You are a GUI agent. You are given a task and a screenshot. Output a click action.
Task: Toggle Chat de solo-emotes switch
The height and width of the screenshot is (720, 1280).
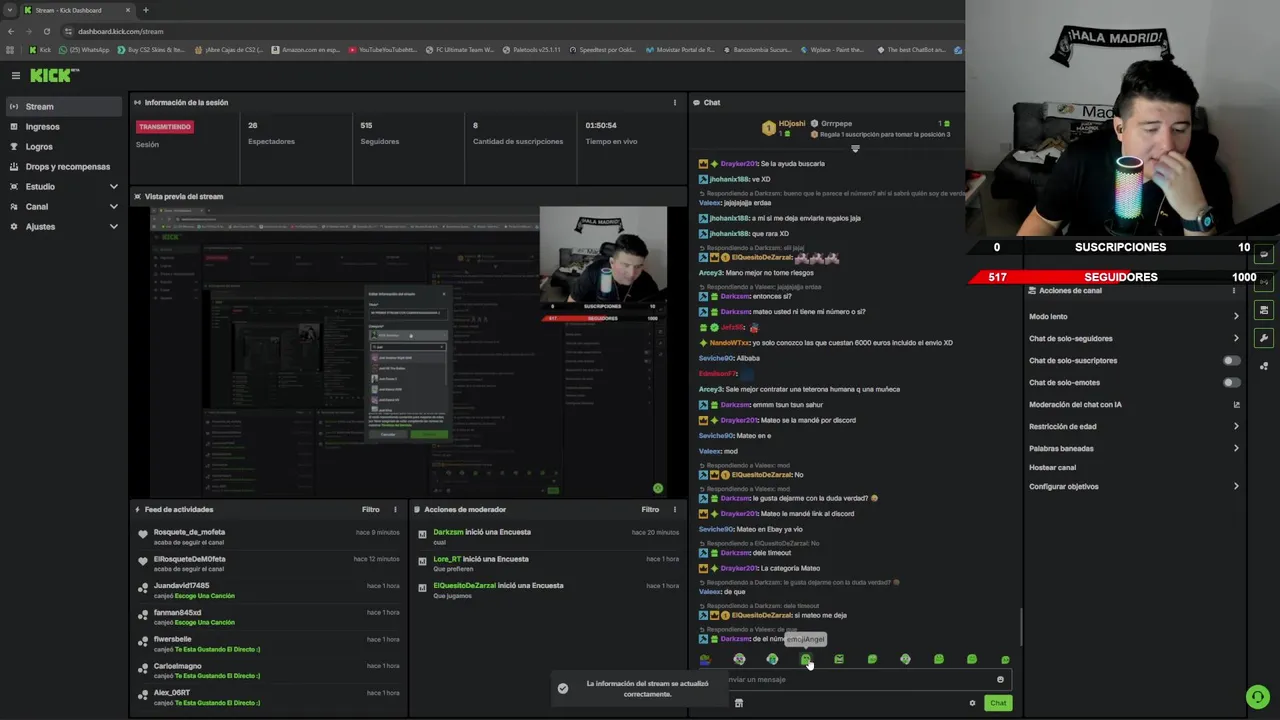pos(1232,383)
